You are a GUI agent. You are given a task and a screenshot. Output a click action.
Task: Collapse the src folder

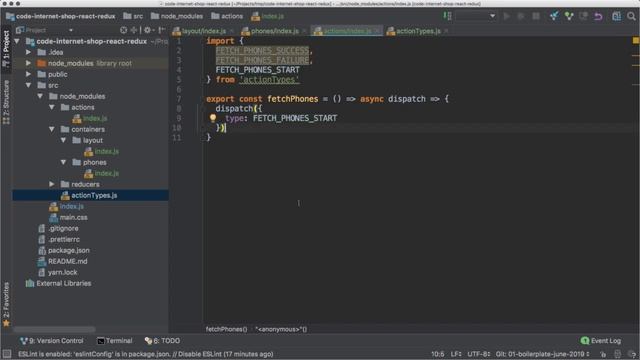click(28, 85)
